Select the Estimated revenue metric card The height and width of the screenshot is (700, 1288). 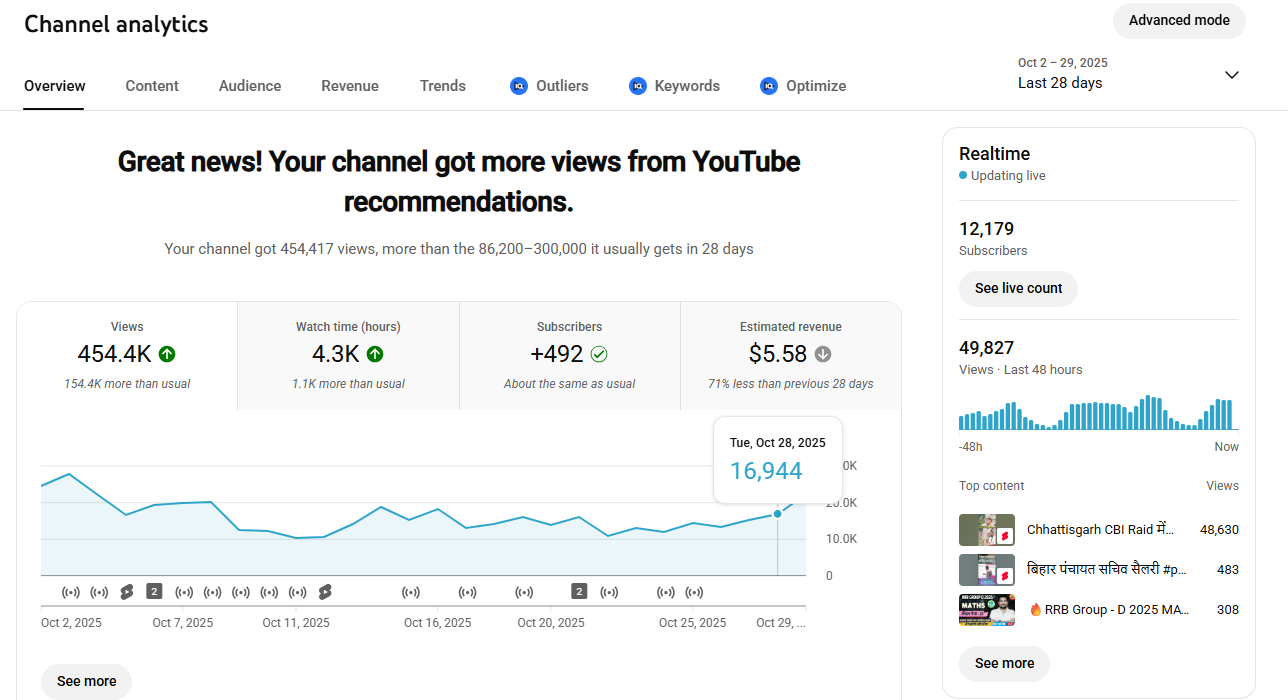click(791, 356)
